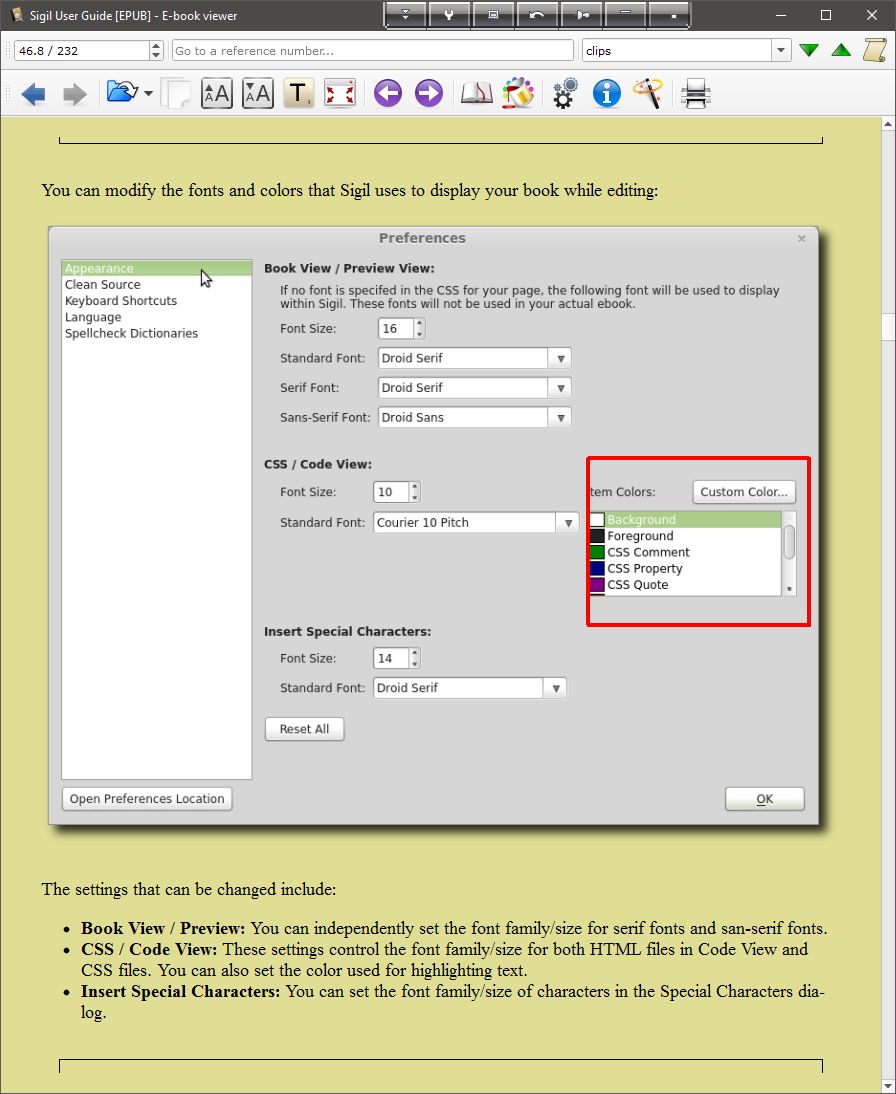
Task: Adjust the Code View Font Size 10 spinner
Action: click(415, 492)
